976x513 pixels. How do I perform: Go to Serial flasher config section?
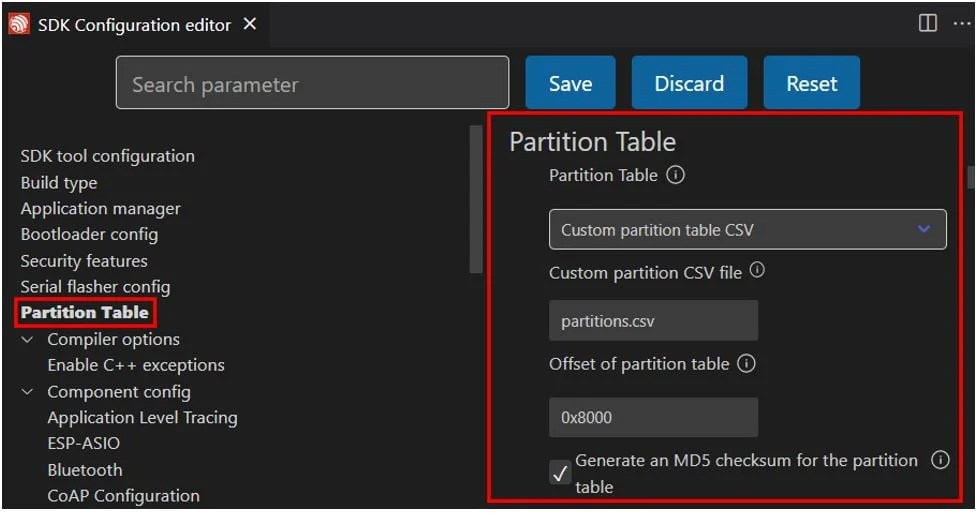[95, 286]
